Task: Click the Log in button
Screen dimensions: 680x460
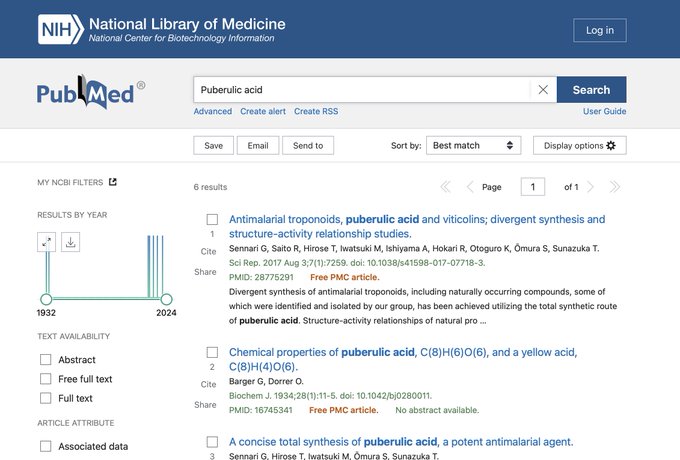Action: point(600,30)
